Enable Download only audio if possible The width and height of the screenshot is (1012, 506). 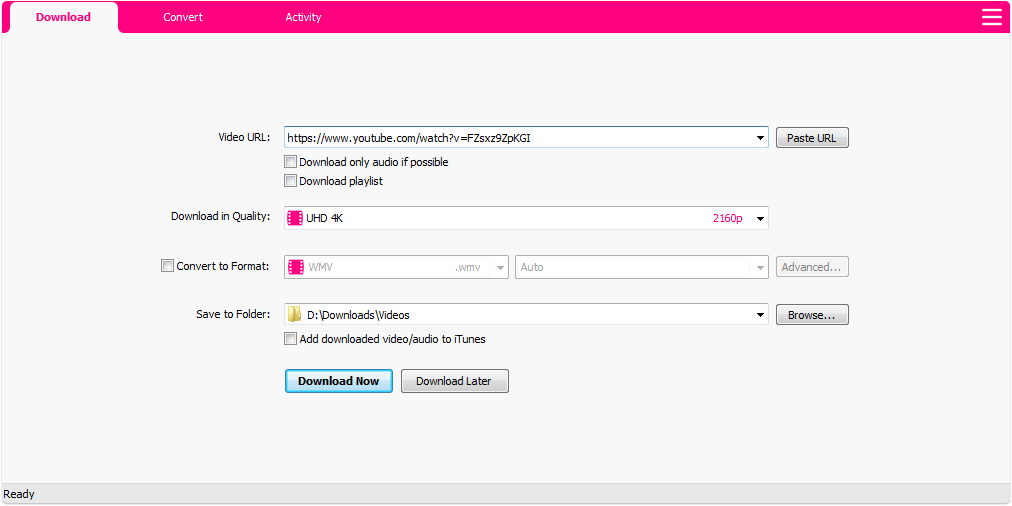290,162
